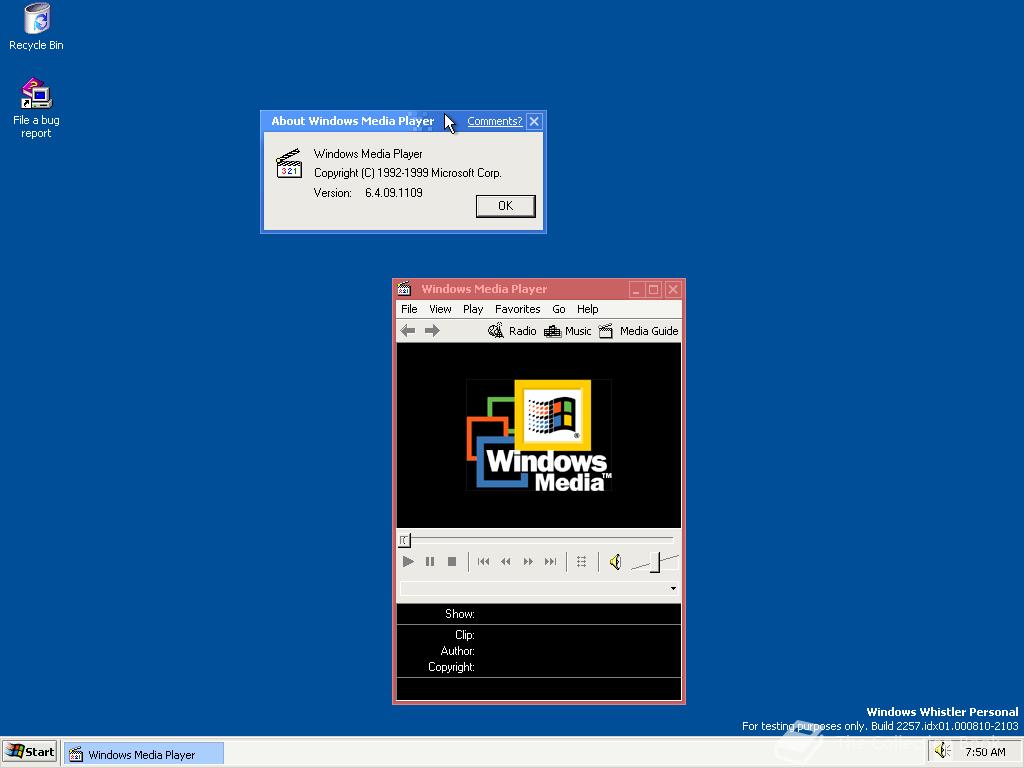Click the Media Player title bar icon
This screenshot has width=1024, height=768.
tap(404, 289)
